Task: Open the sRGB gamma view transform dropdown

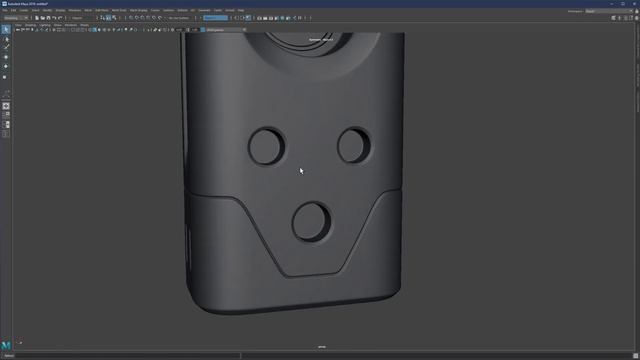Action: tap(224, 30)
